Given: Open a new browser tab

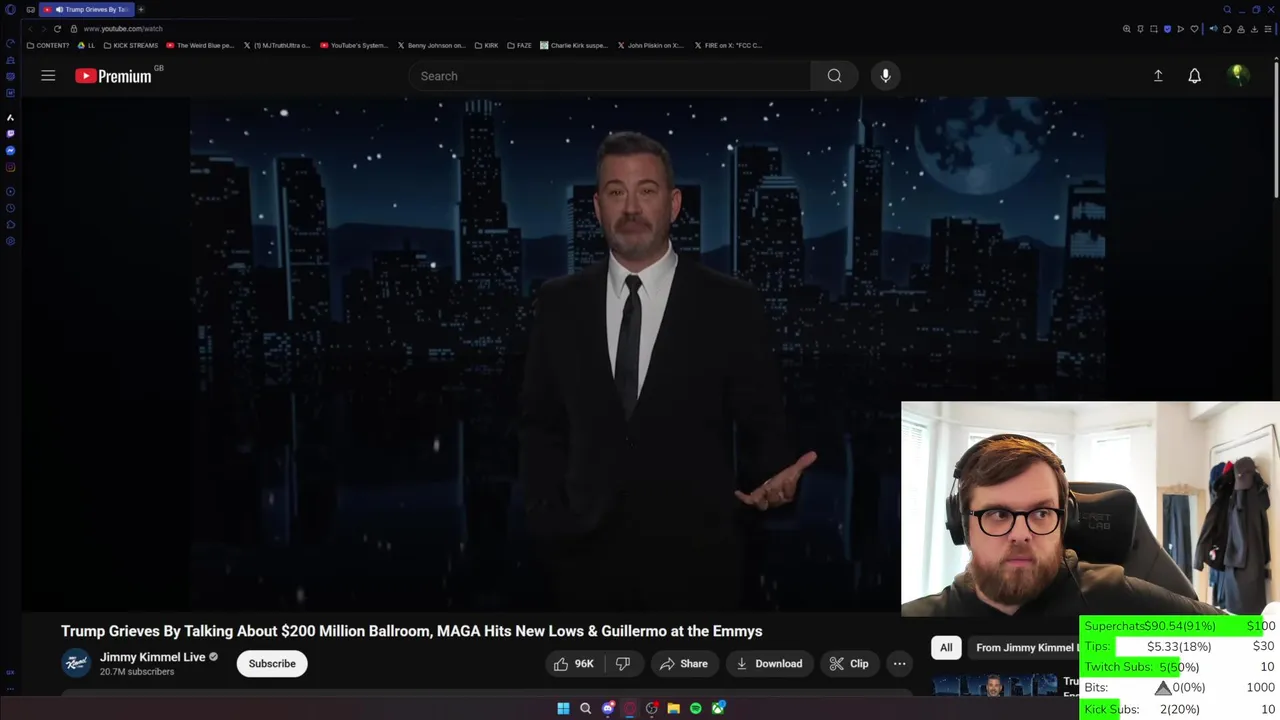Looking at the screenshot, I should pyautogui.click(x=141, y=9).
